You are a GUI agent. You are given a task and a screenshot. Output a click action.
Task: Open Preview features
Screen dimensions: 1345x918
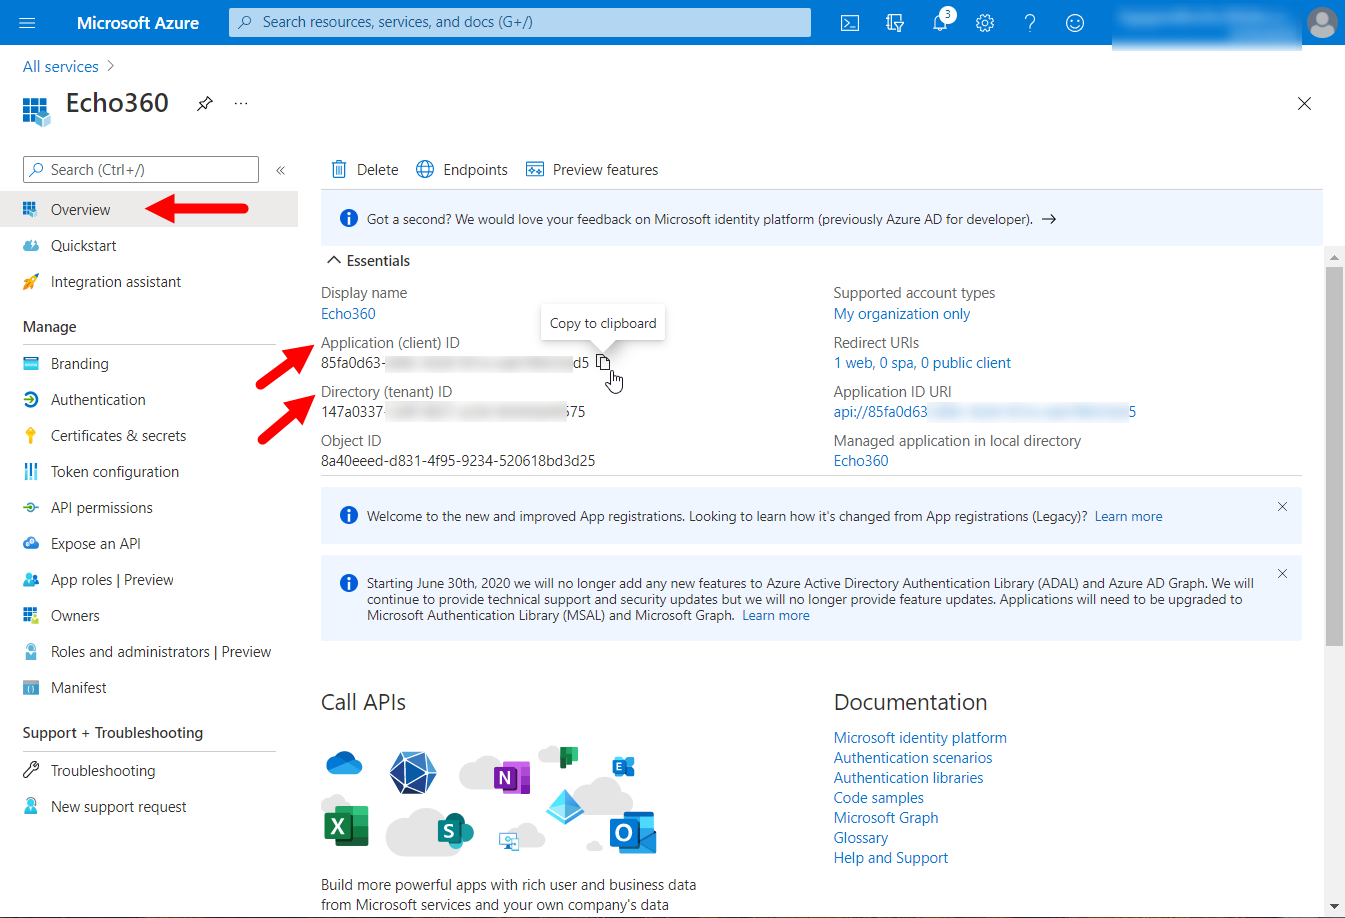(592, 170)
